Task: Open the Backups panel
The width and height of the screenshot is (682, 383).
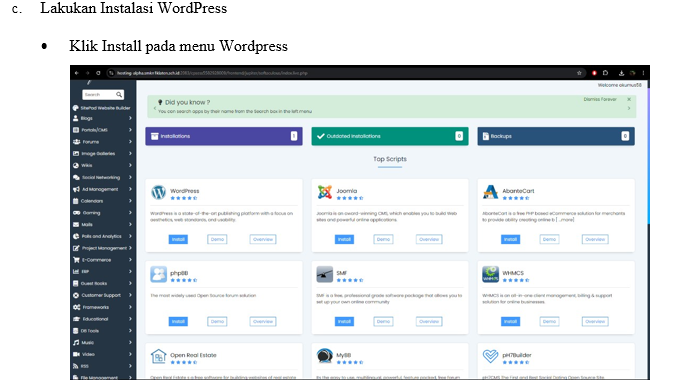Action: point(556,136)
